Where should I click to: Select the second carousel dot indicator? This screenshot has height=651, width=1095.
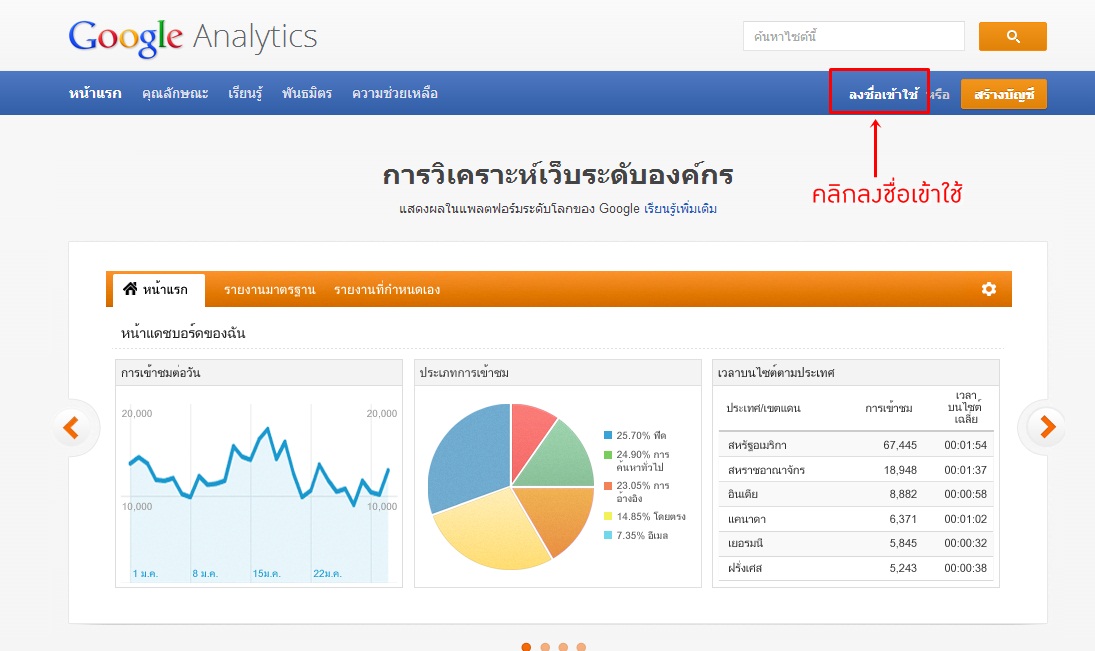[x=545, y=647]
